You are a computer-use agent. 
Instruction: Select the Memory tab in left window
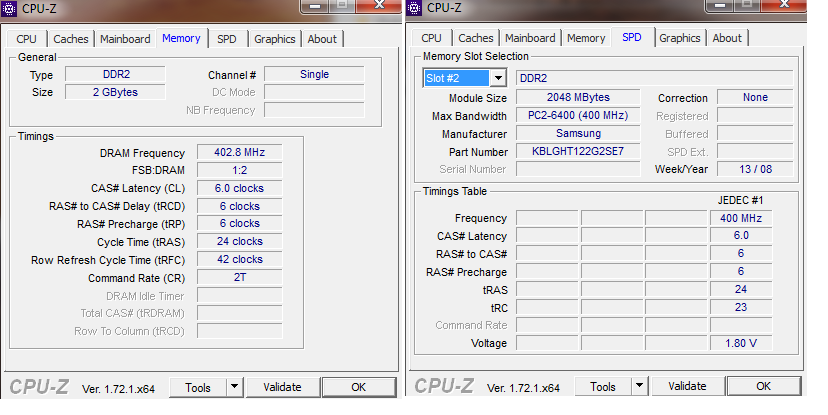point(181,38)
